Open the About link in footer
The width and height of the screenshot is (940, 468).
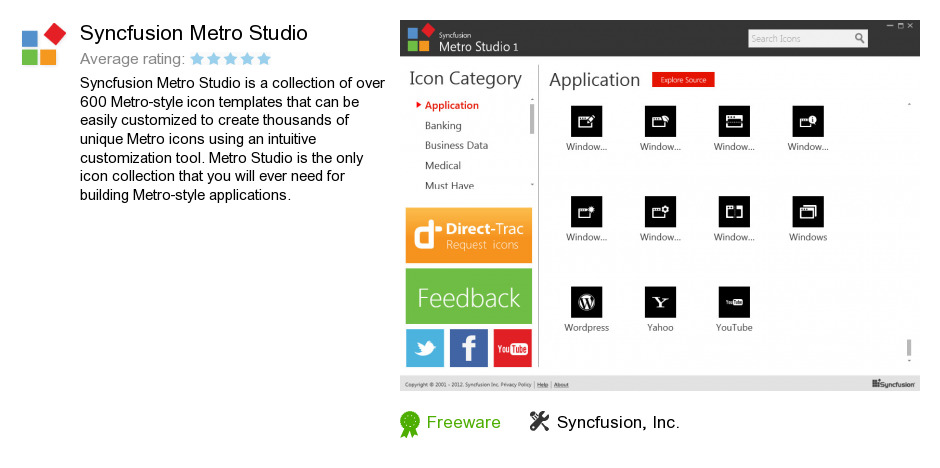[x=561, y=385]
